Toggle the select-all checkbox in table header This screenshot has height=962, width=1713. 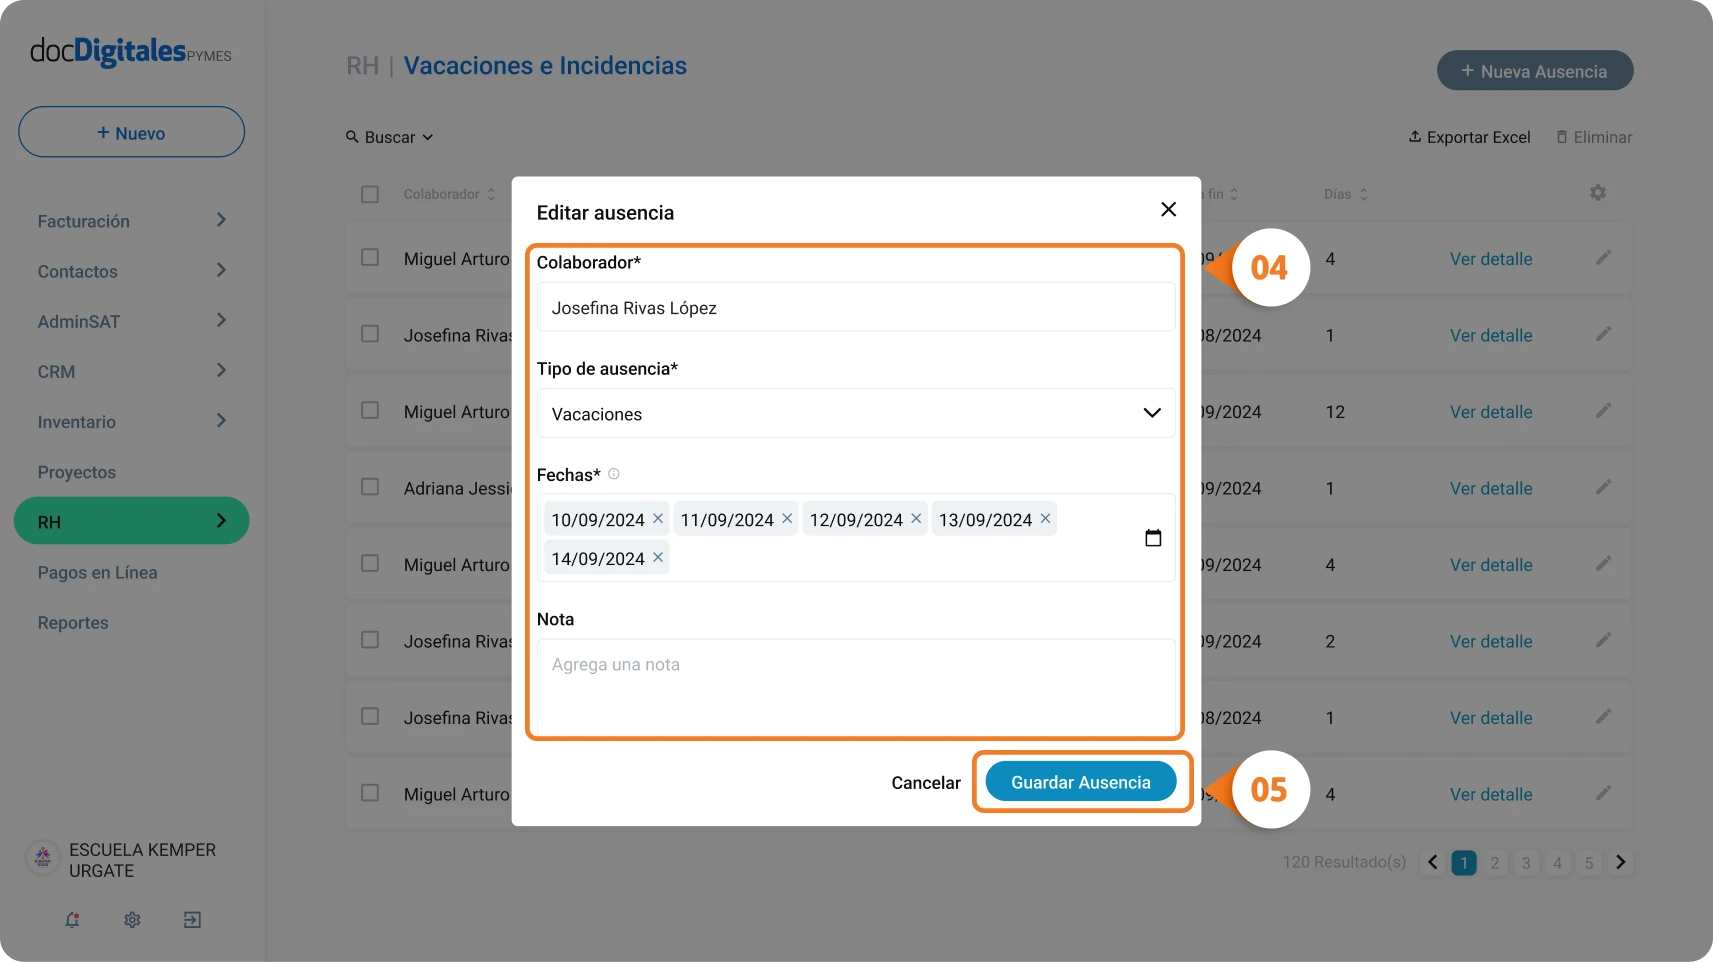point(370,194)
